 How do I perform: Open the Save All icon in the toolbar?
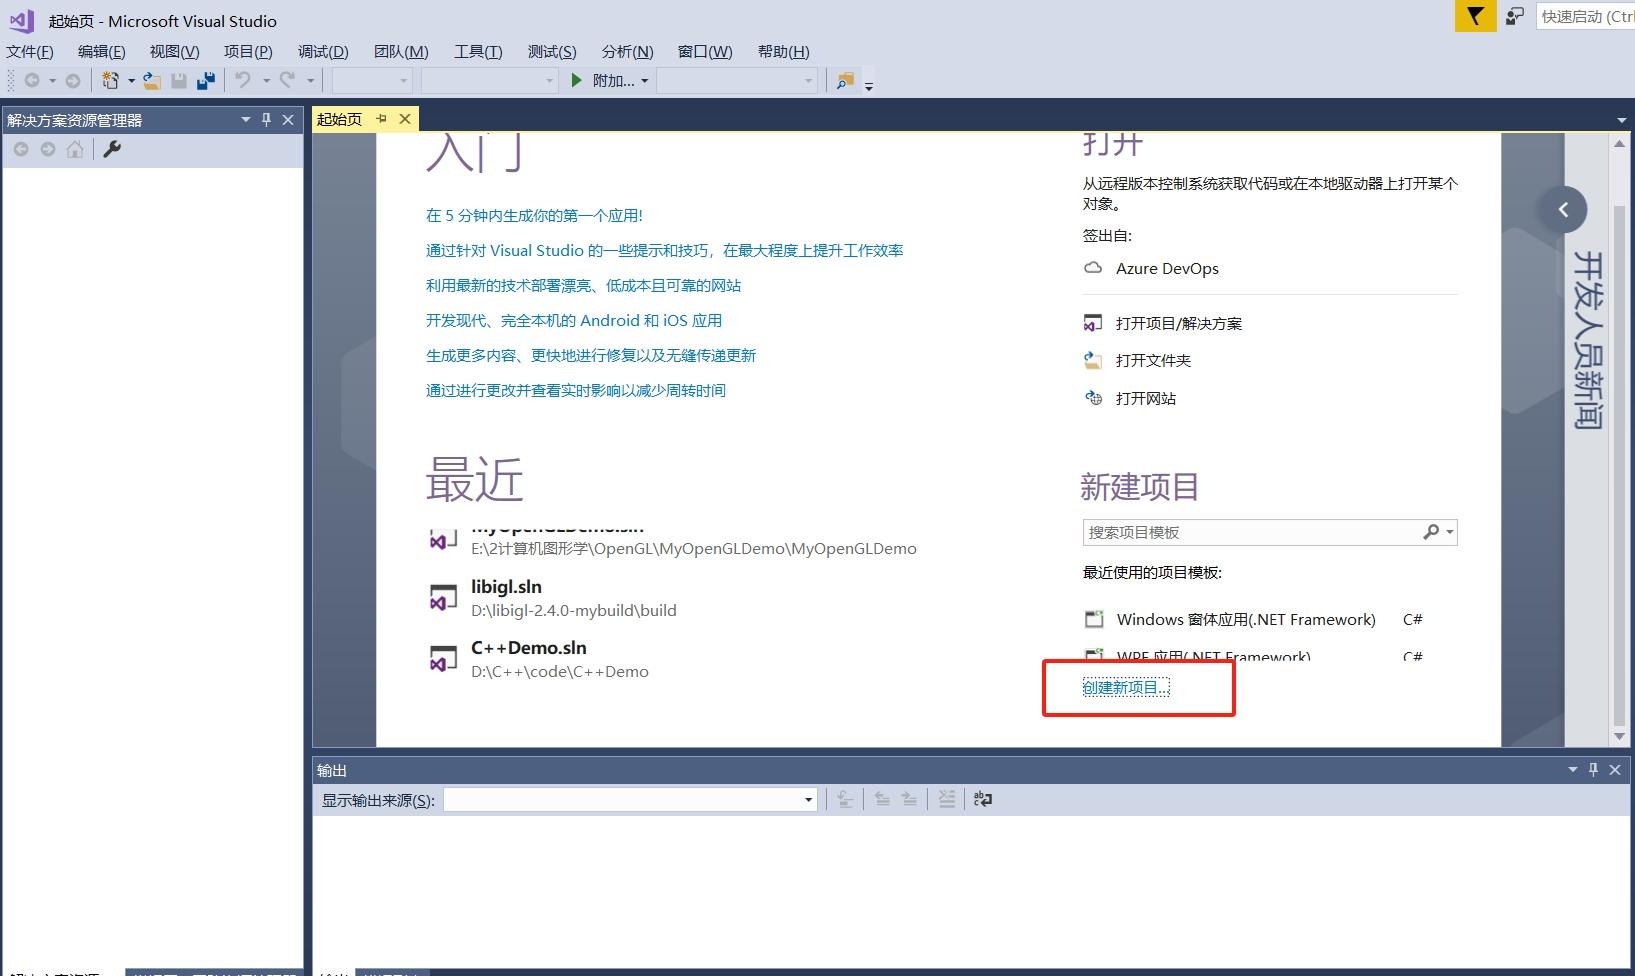(206, 80)
